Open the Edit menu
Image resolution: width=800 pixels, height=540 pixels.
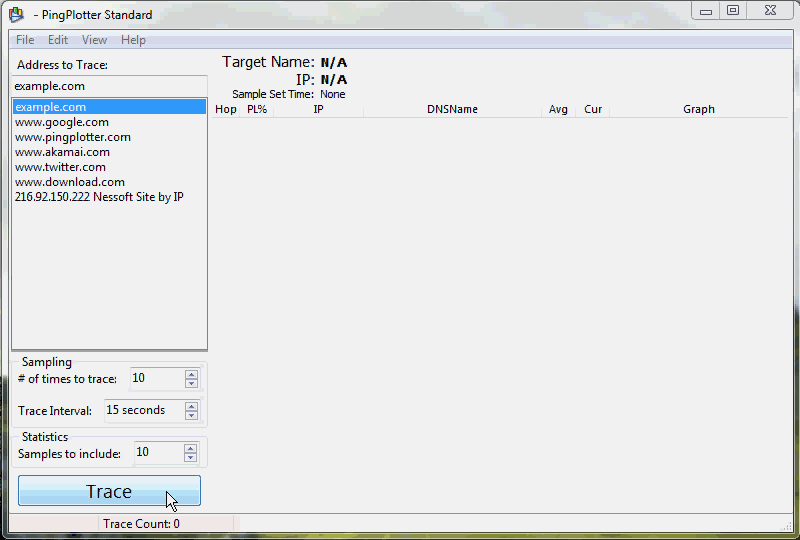[58, 40]
